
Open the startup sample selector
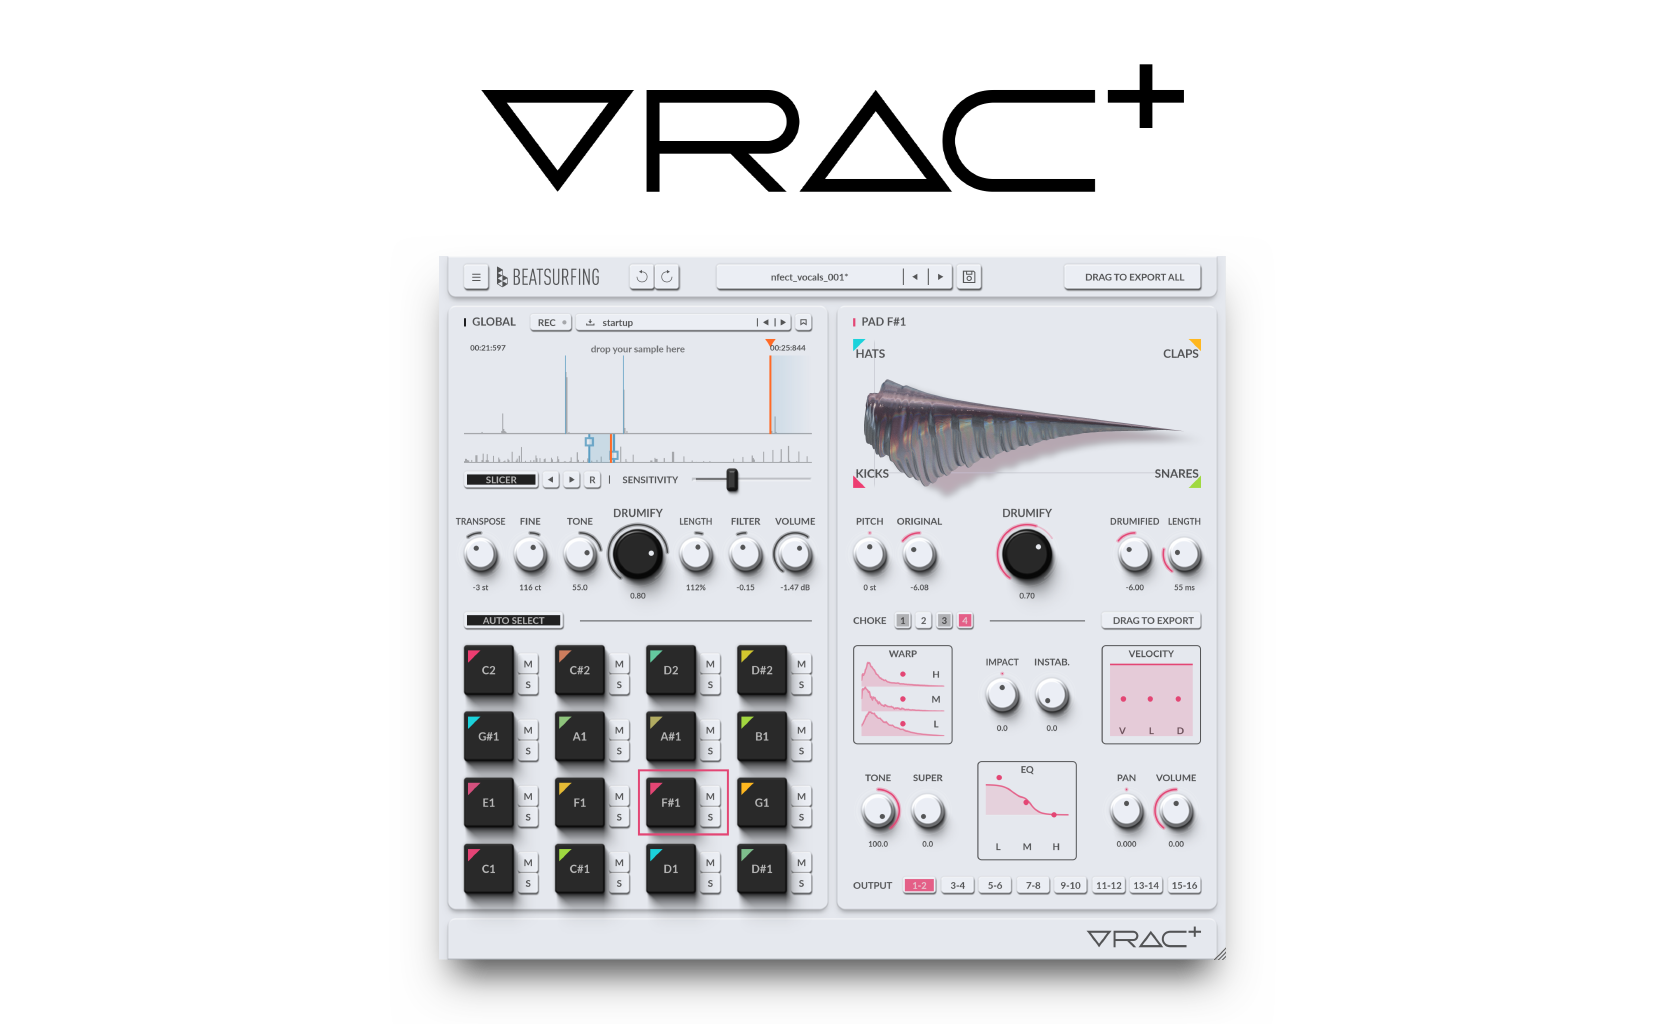[x=665, y=323]
